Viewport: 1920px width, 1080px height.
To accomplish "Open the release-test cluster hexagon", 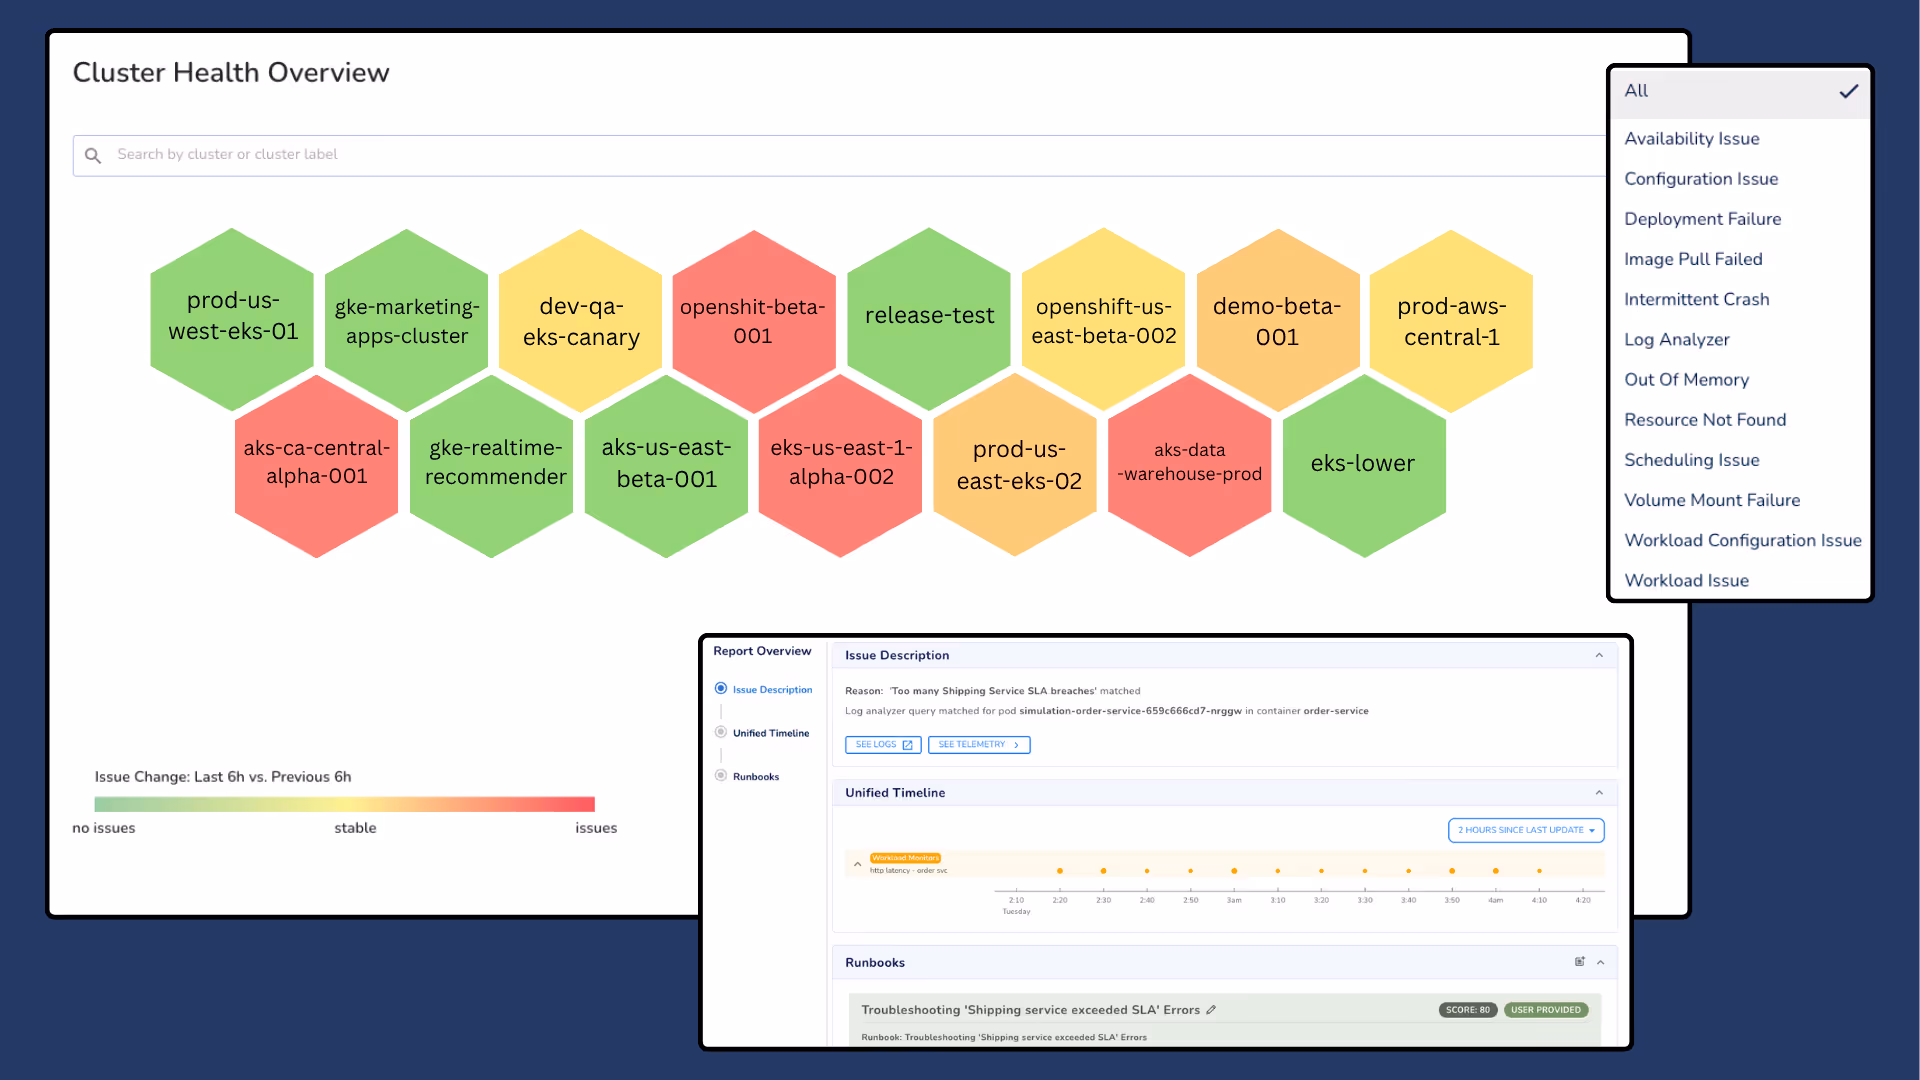I will (x=929, y=318).
